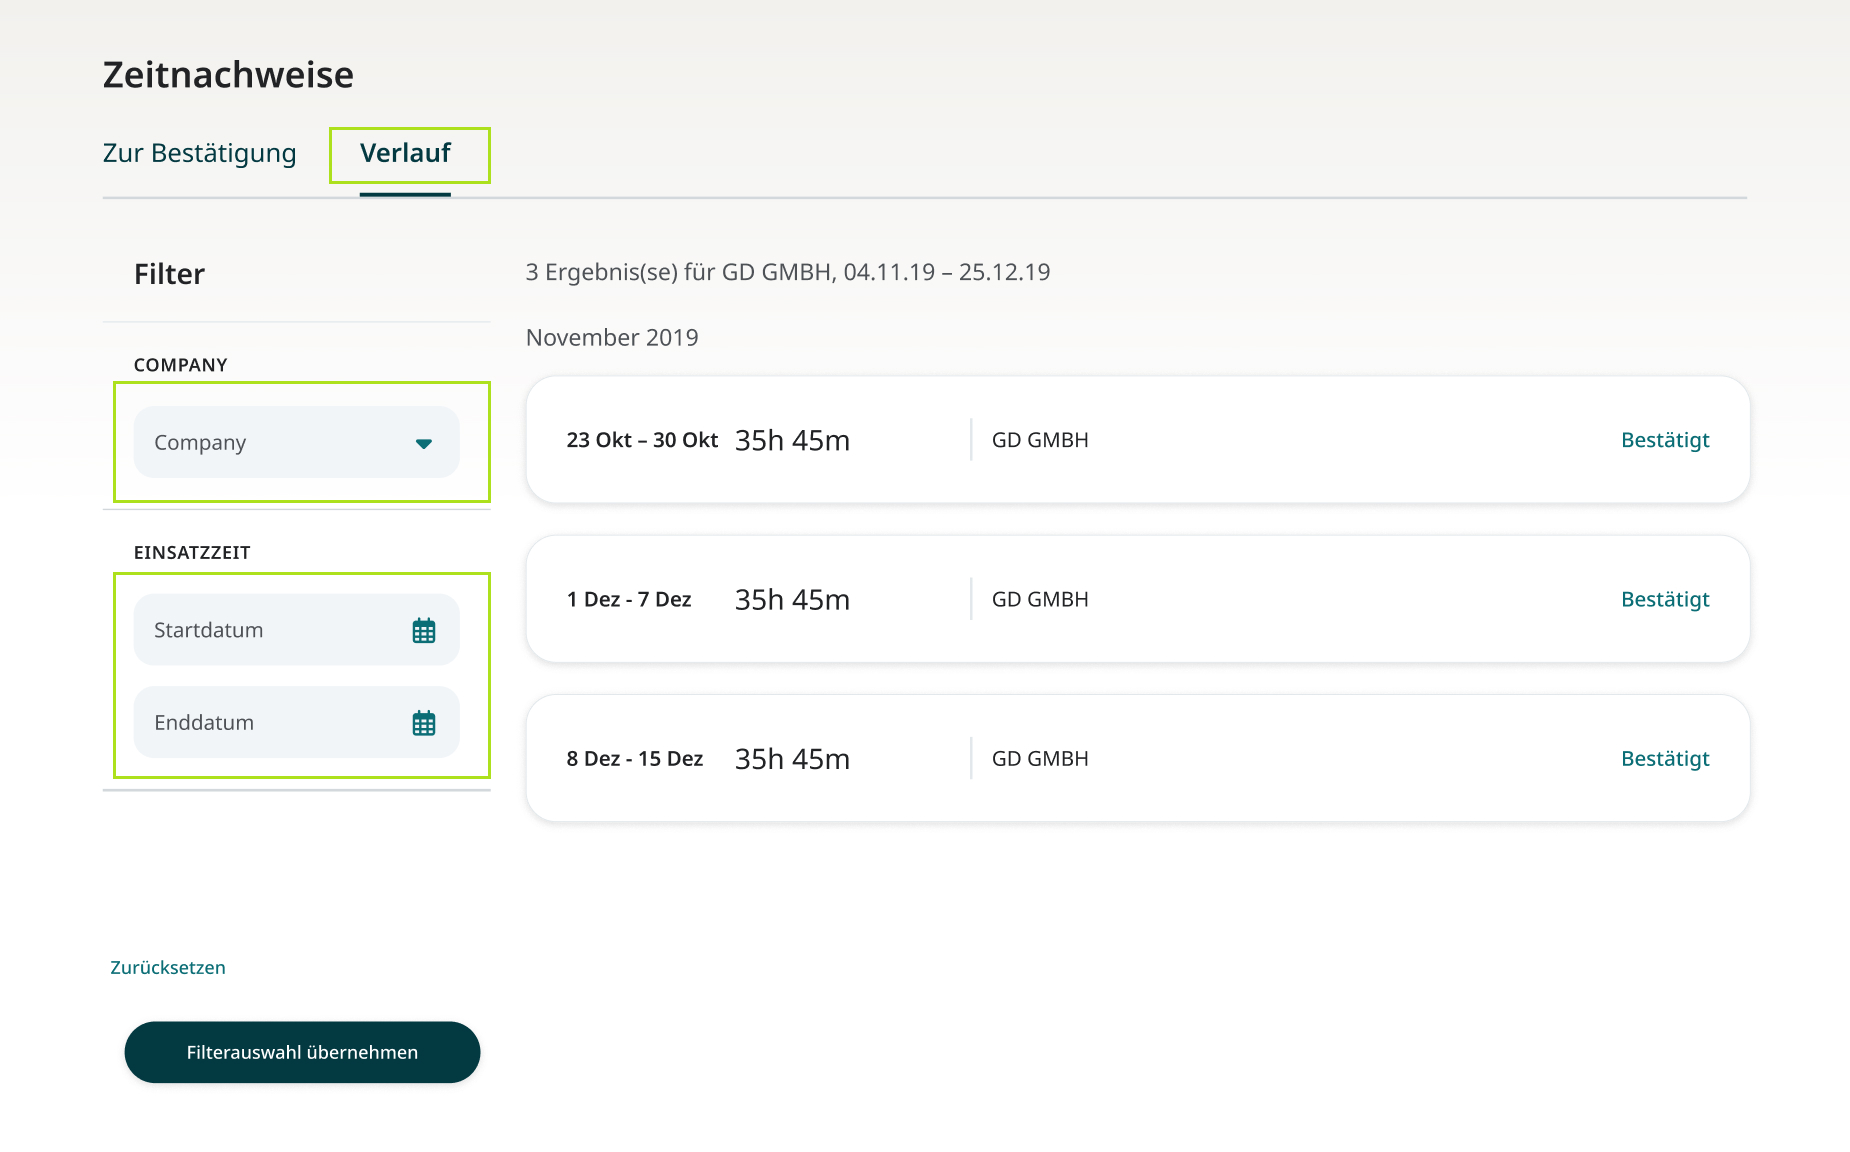Click Bestätigt on the 8 Dez - 15 Dez entry
Viewport: 1850px width, 1152px height.
[x=1665, y=758]
